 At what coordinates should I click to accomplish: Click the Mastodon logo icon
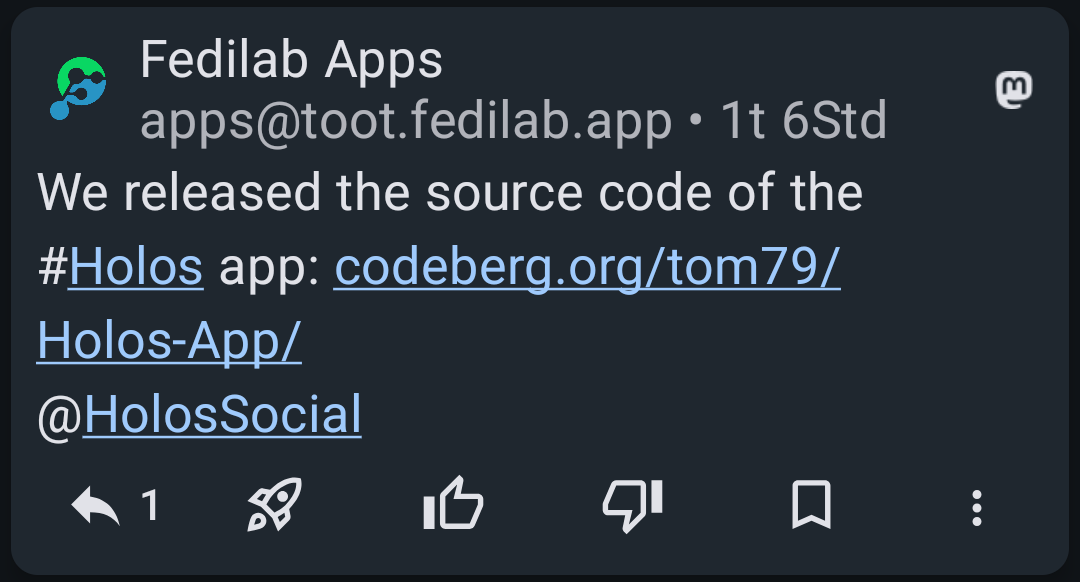(x=1014, y=90)
